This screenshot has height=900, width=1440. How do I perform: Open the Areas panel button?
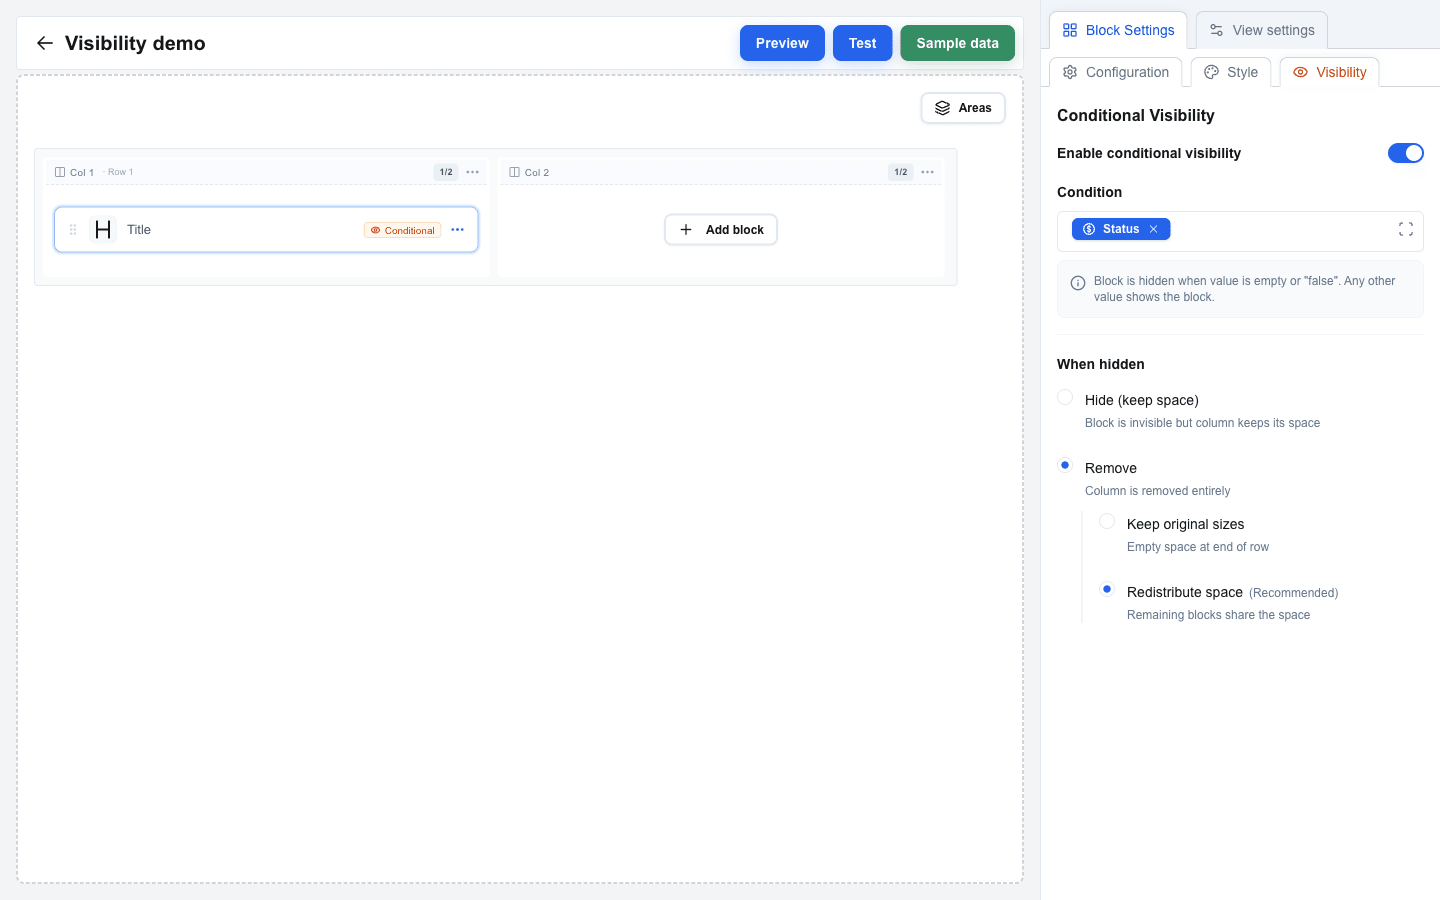[x=963, y=108]
